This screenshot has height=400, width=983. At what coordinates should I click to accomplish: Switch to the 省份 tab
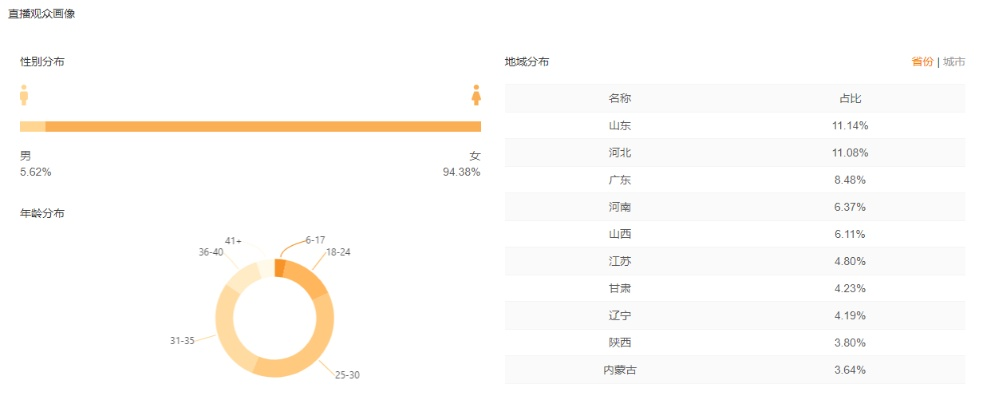(922, 62)
